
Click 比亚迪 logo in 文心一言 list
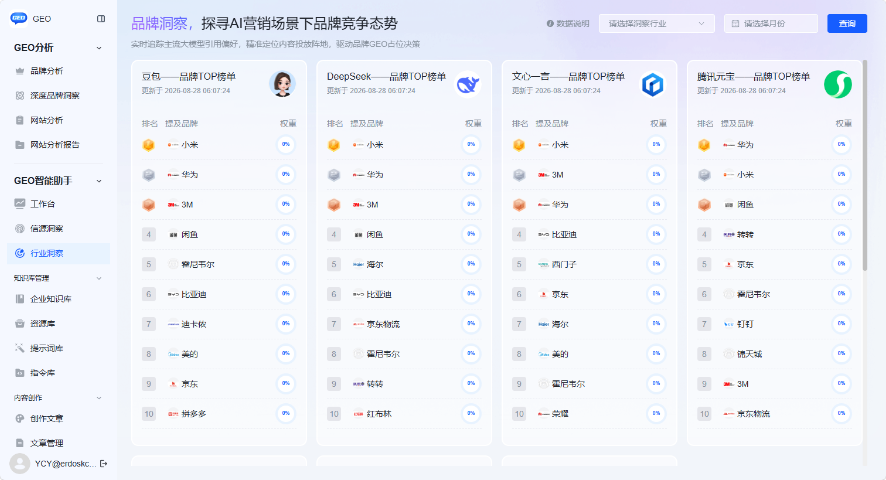click(544, 235)
